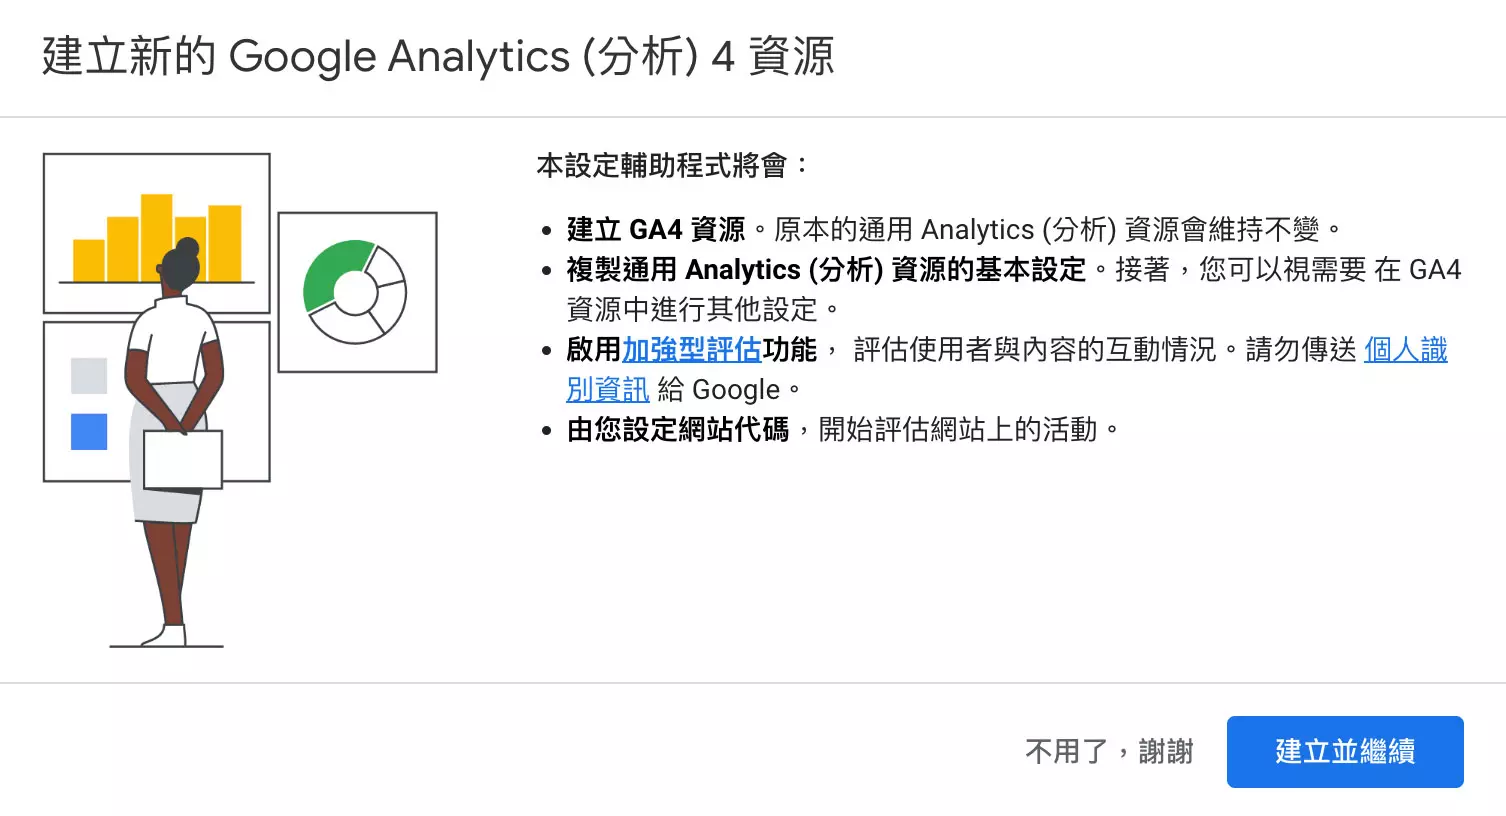Select the 建立 GA4 資源 bullet text
This screenshot has width=1506, height=816.
656,230
